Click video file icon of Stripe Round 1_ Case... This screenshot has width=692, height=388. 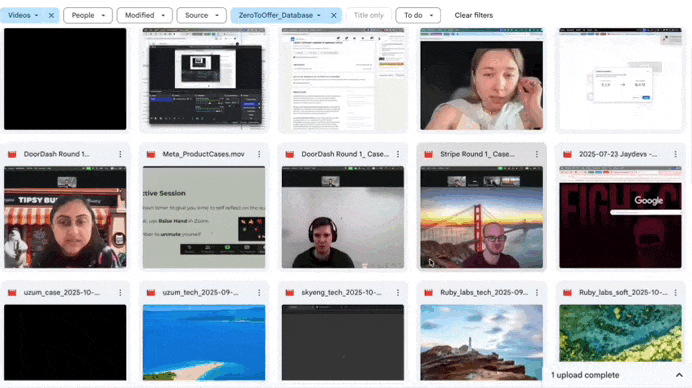point(429,154)
